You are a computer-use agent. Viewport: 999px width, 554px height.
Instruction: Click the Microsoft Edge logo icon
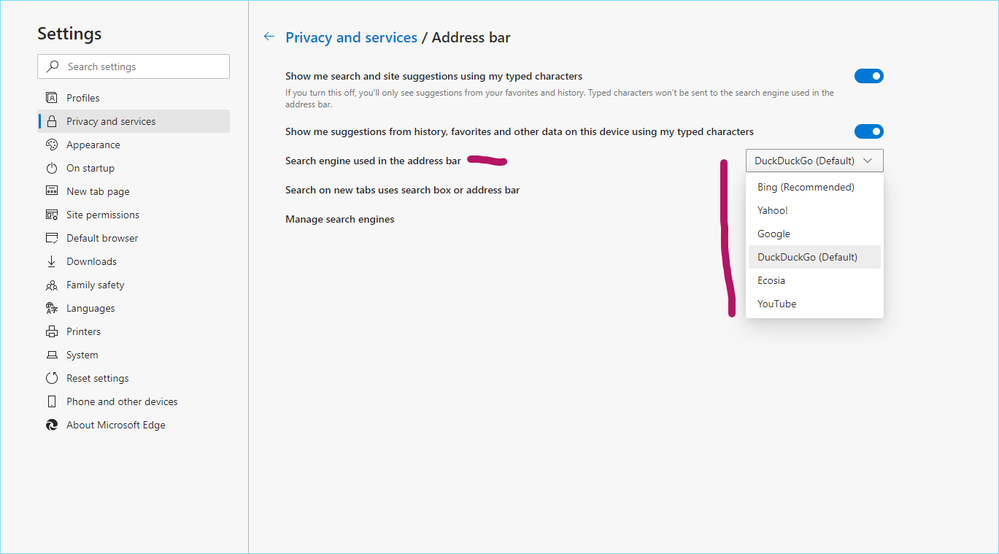pyautogui.click(x=52, y=425)
